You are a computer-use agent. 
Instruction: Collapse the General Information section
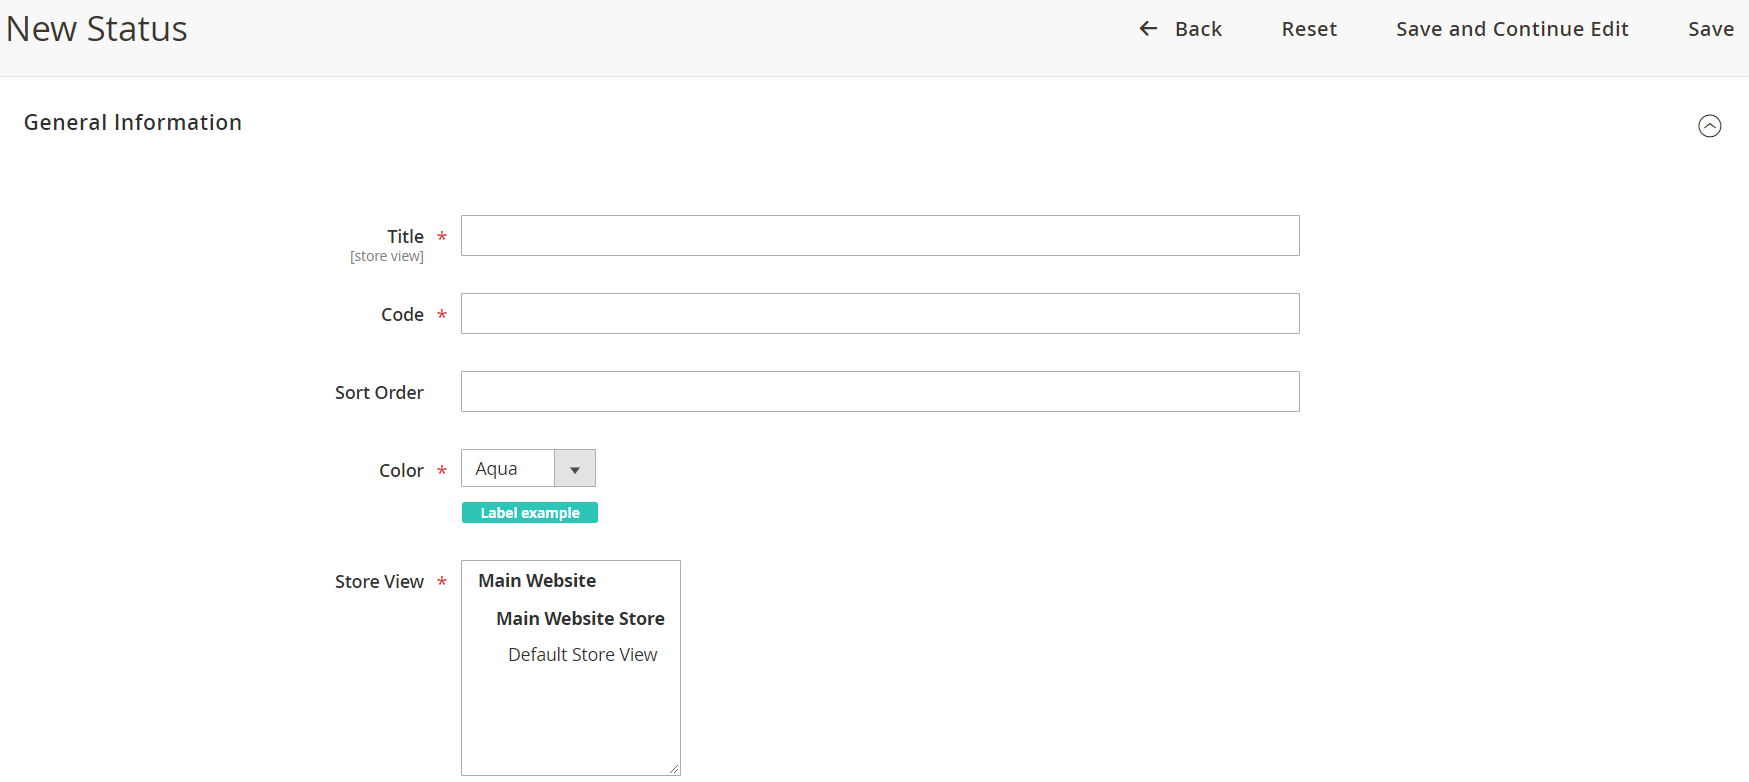pos(1710,126)
